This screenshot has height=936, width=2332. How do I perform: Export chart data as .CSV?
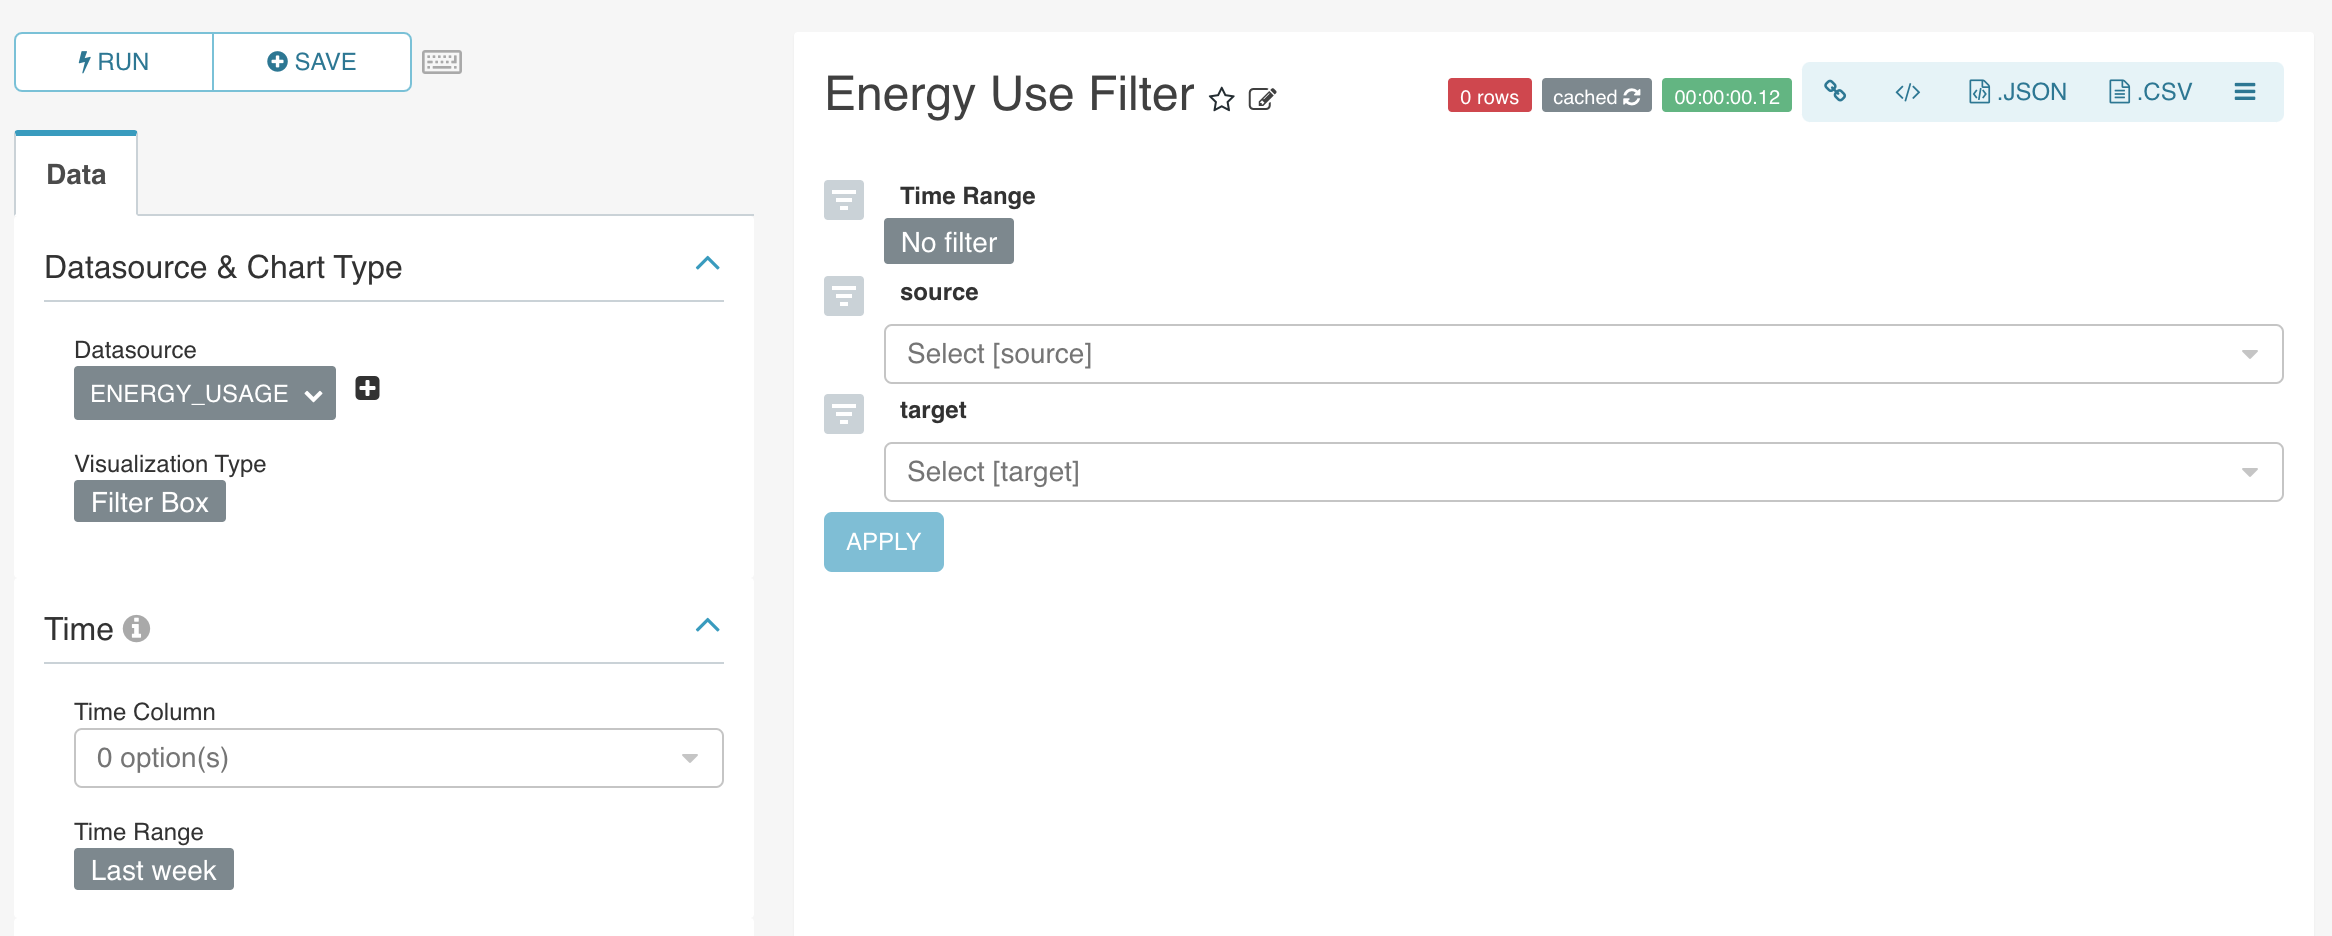2150,92
